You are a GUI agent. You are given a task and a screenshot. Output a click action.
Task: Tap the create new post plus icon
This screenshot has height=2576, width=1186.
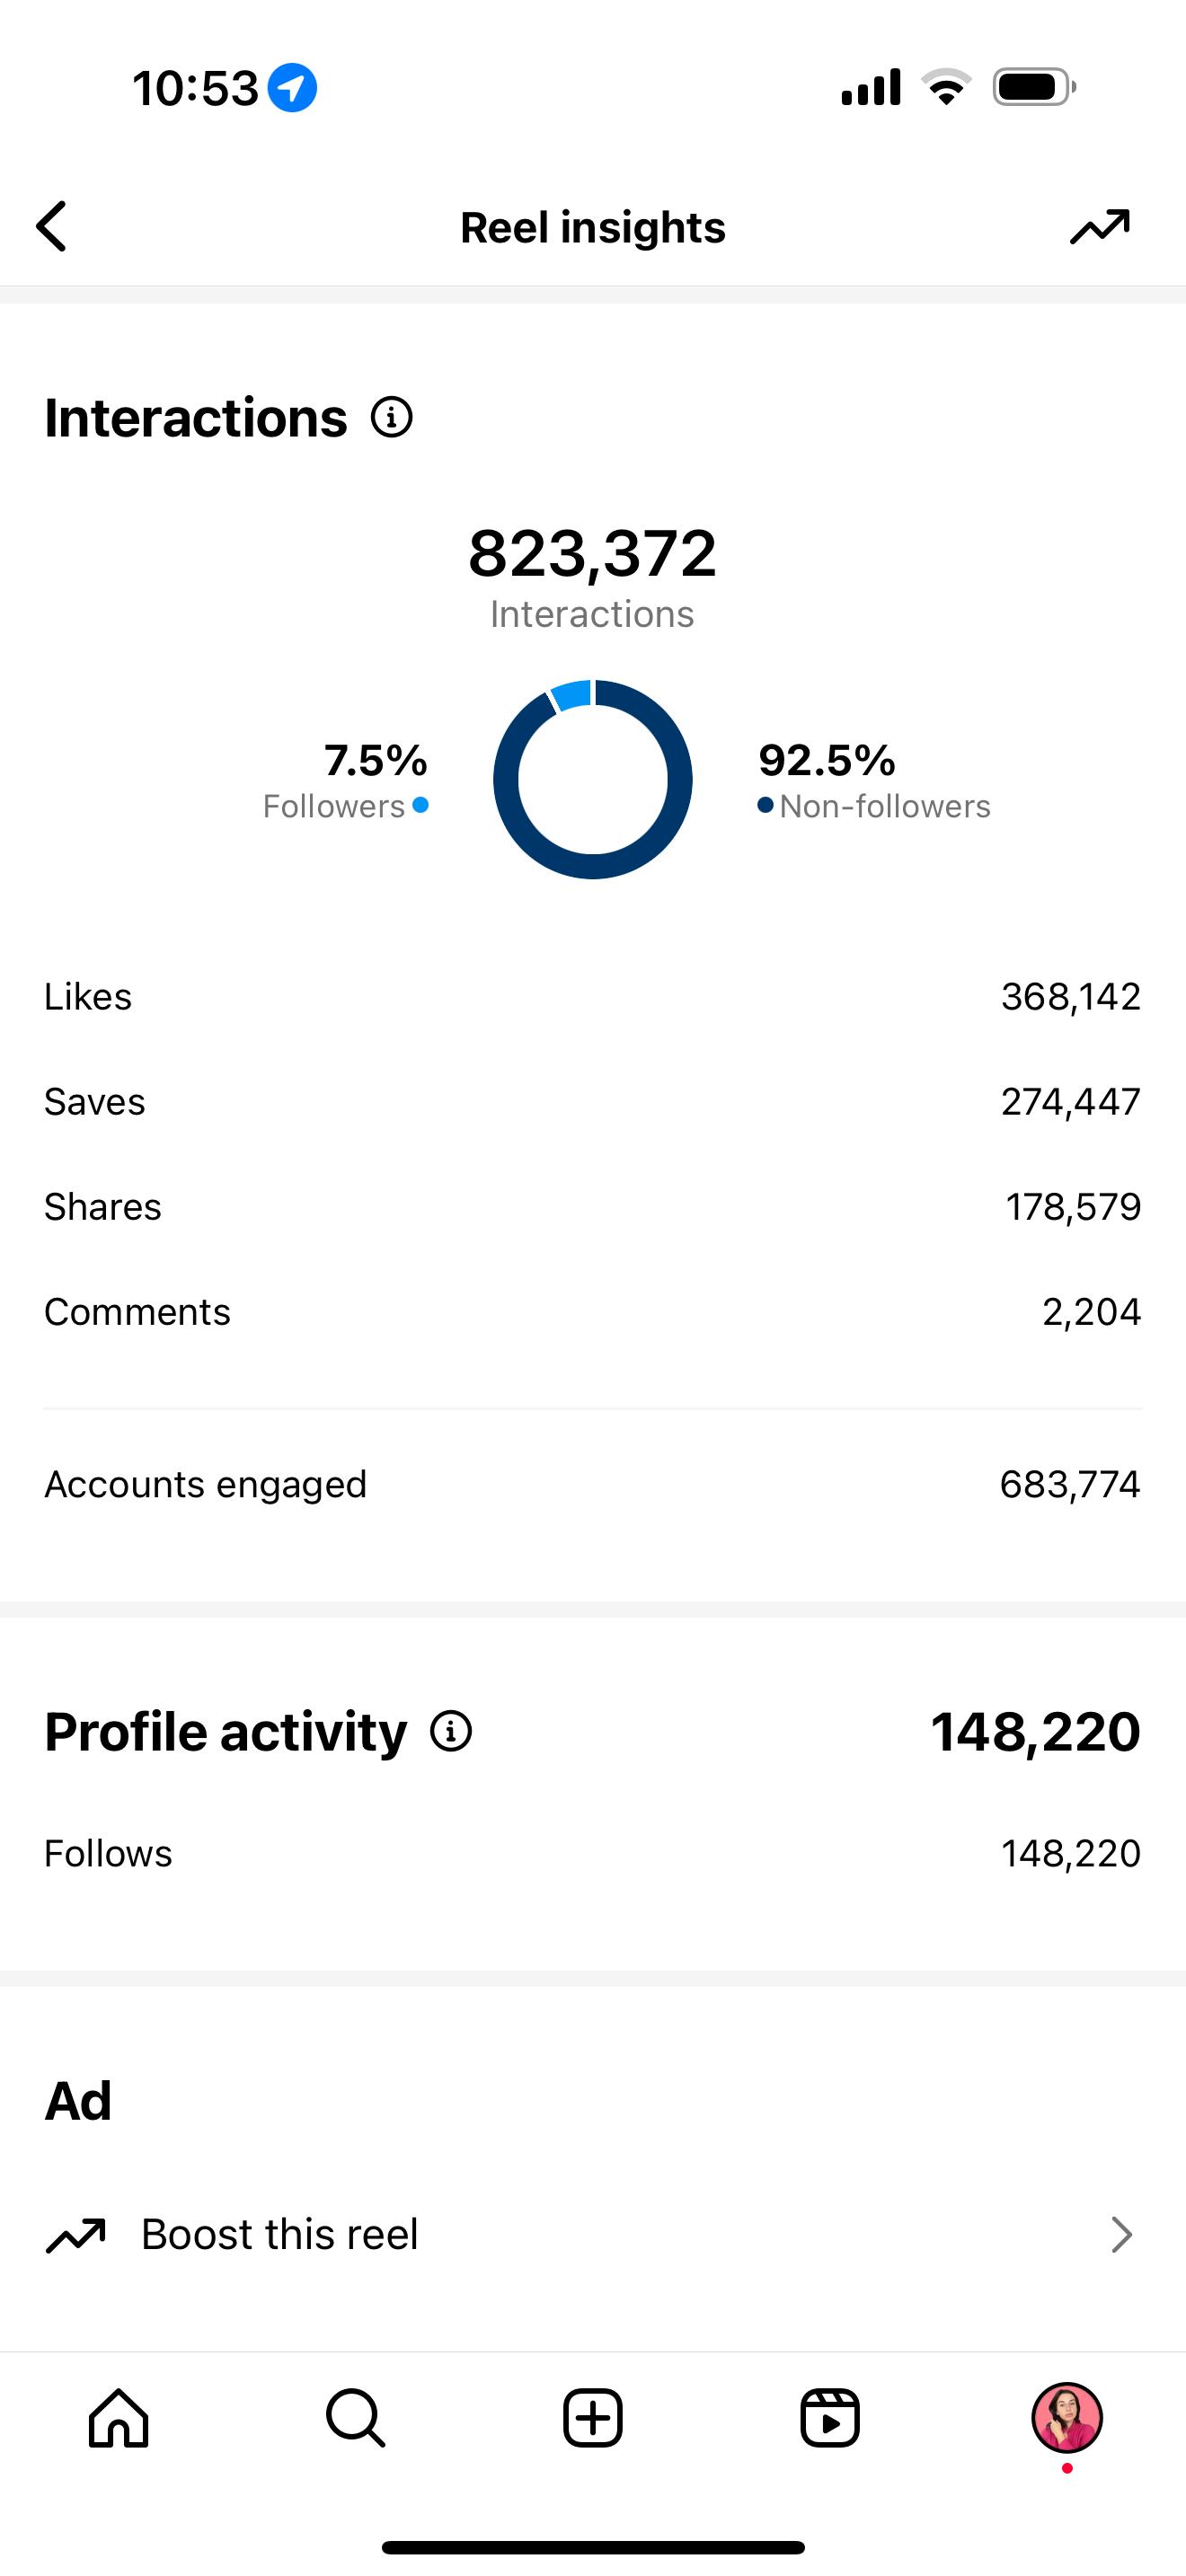[x=593, y=2418]
